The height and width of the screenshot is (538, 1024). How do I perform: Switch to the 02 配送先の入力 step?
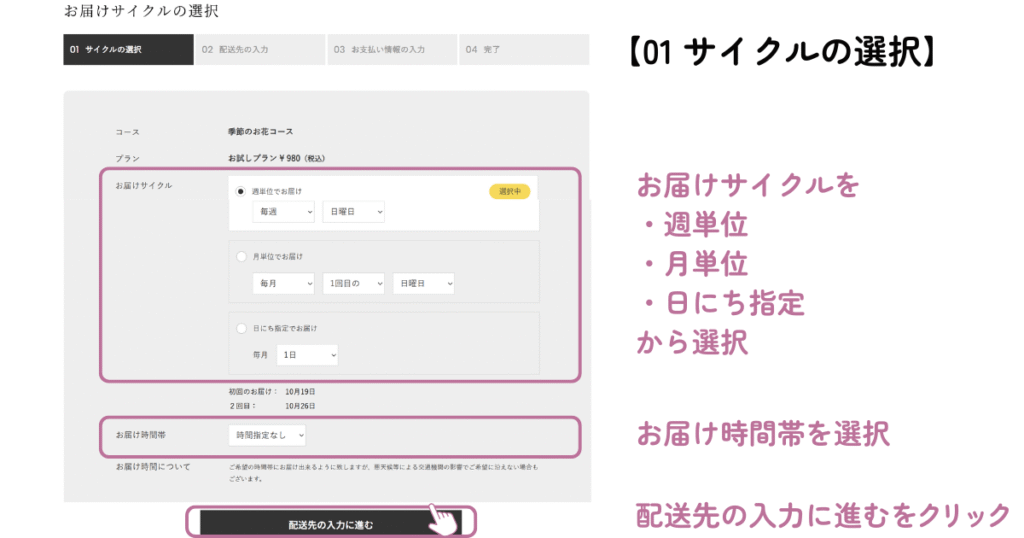260,49
